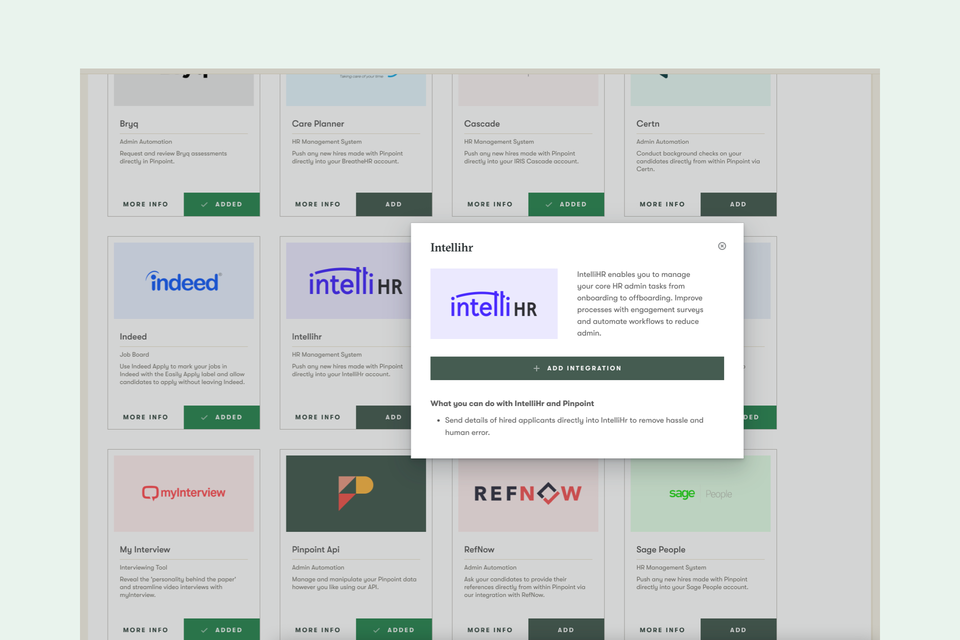The height and width of the screenshot is (640, 960).
Task: Click the Added button on Indeed card
Action: tap(222, 417)
